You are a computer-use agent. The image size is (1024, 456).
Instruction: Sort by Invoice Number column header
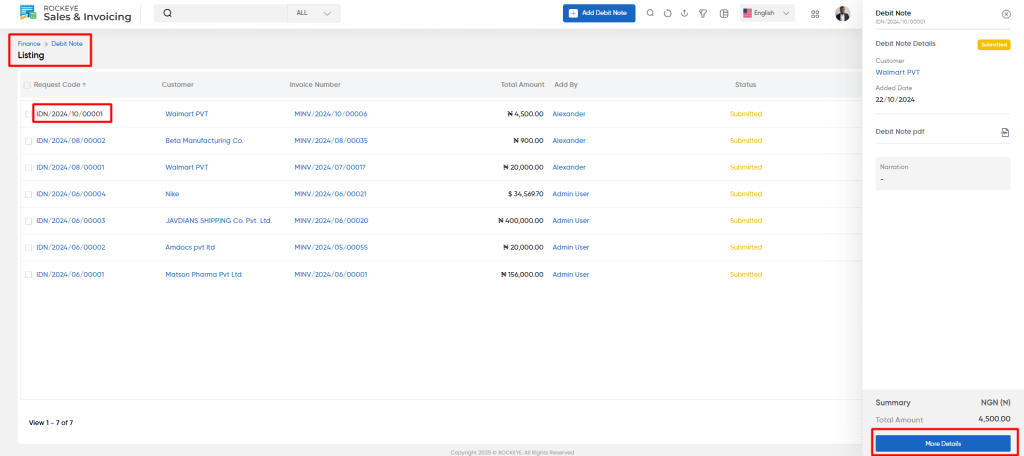pos(315,85)
